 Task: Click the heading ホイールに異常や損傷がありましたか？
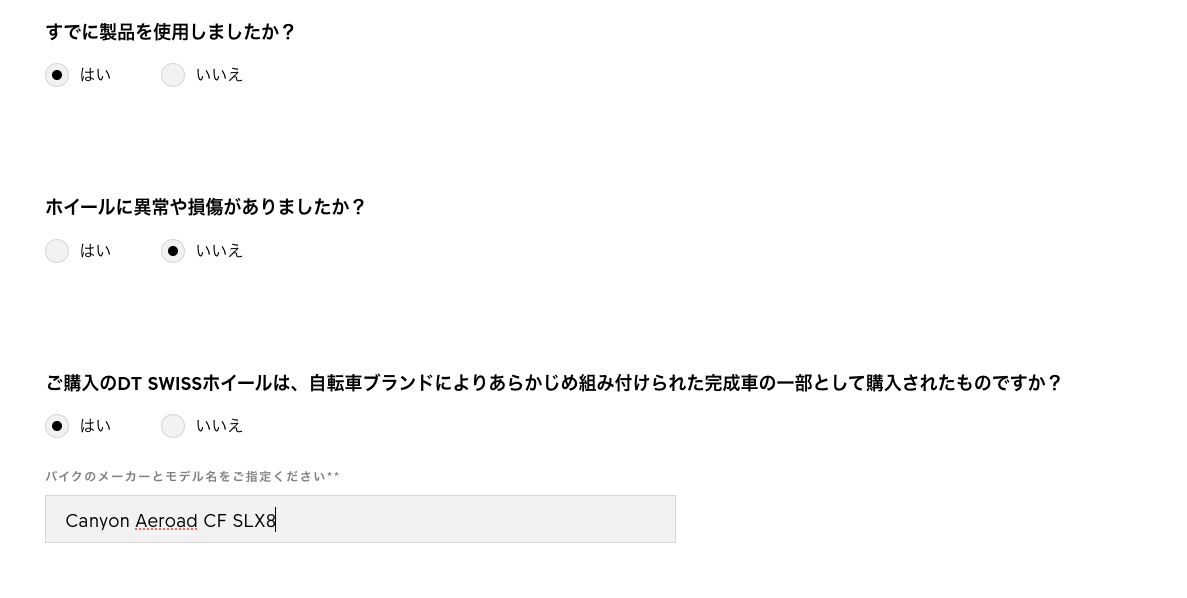[x=206, y=207]
